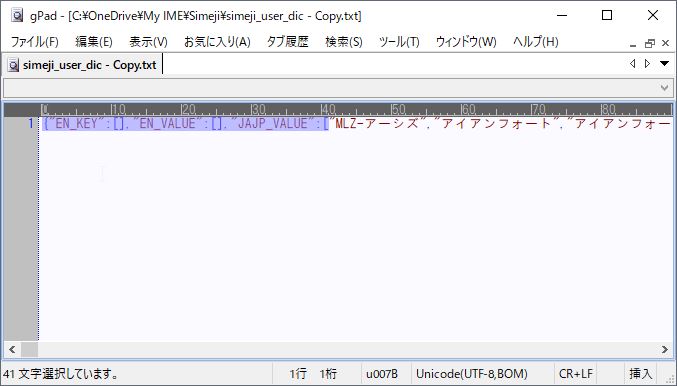This screenshot has width=677, height=386.
Task: Expand the empty combo box below the tab
Action: click(x=664, y=88)
